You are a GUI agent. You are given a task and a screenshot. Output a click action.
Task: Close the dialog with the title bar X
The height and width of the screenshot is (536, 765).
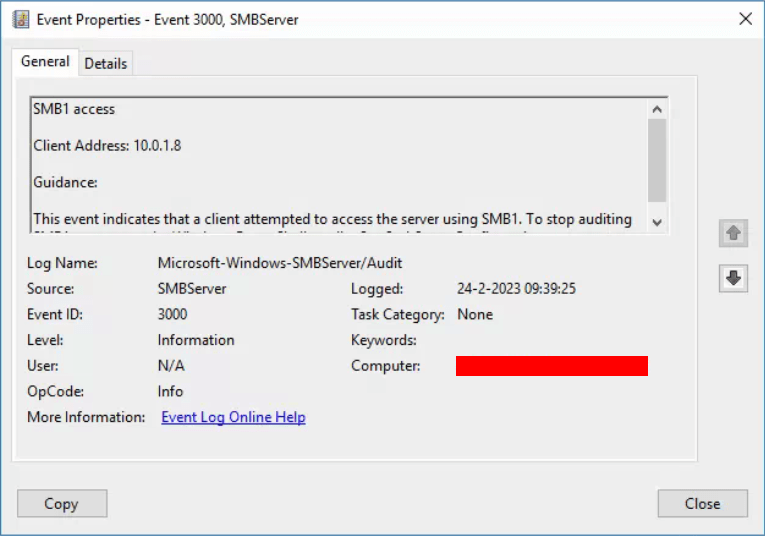(x=744, y=19)
